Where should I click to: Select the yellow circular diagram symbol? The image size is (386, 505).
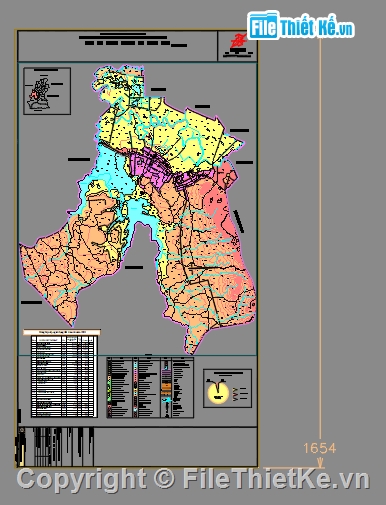(x=217, y=392)
